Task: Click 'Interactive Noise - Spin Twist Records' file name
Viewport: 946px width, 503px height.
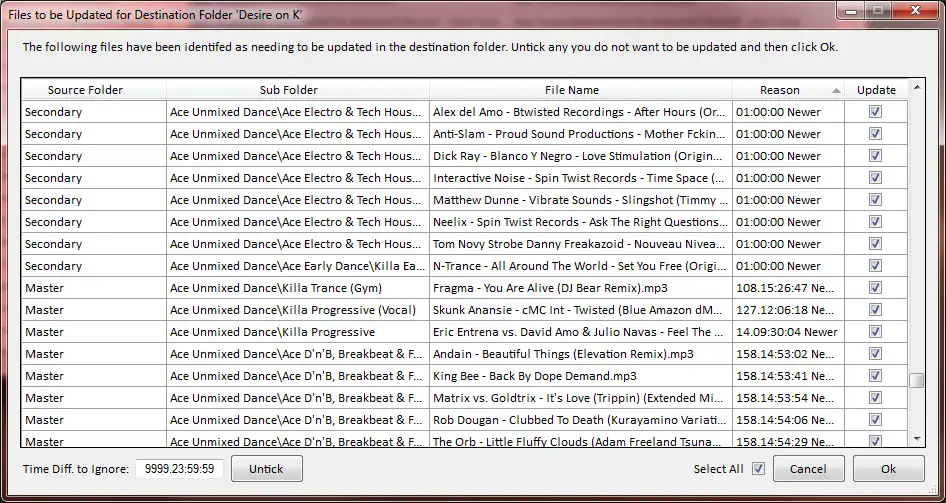Action: pyautogui.click(x=580, y=178)
